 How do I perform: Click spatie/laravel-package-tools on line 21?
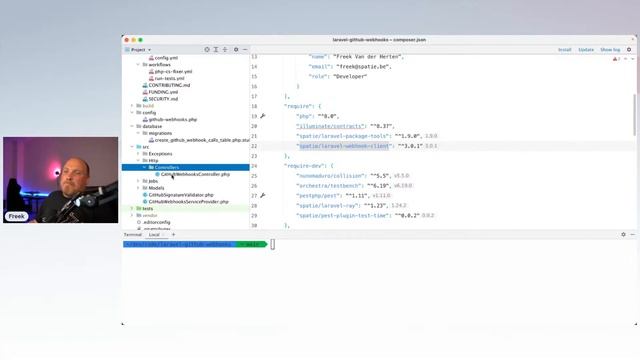(x=342, y=136)
